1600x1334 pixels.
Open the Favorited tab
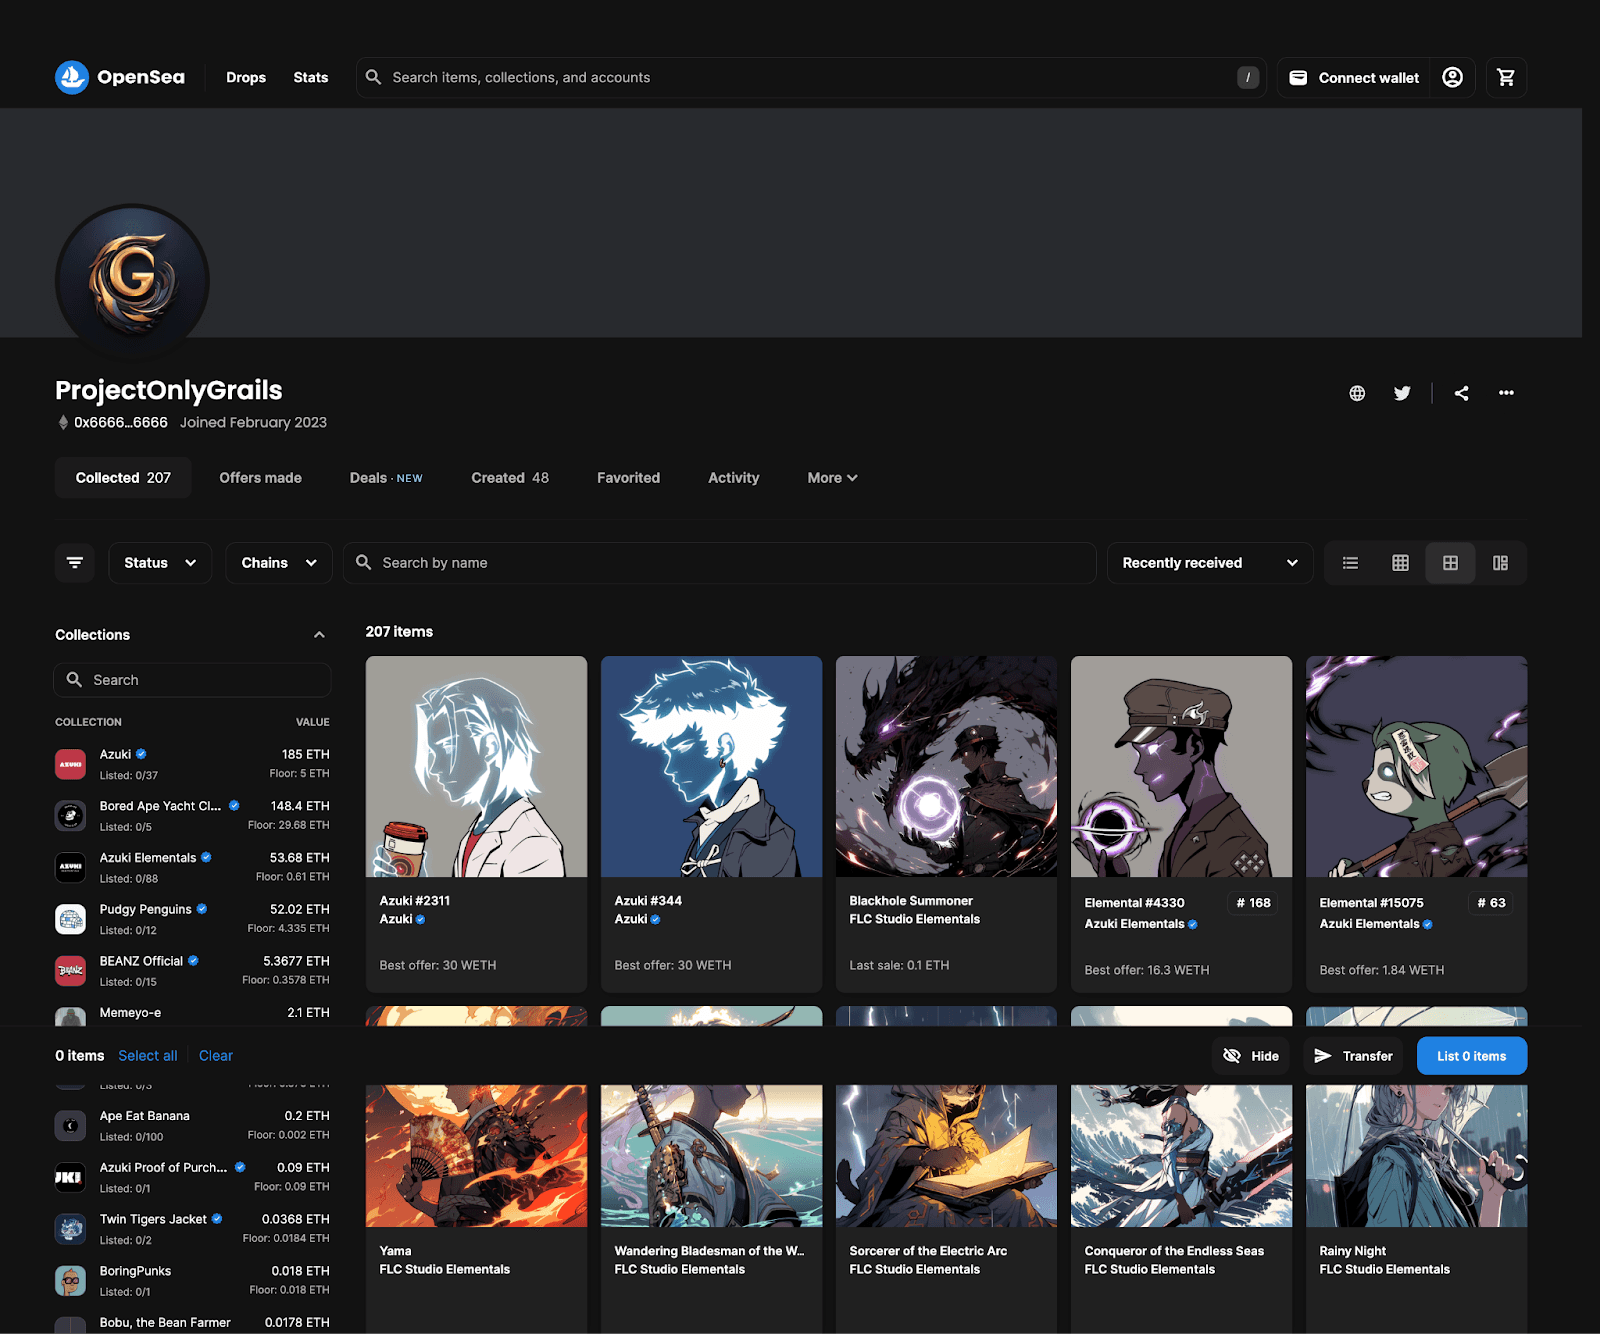(628, 478)
